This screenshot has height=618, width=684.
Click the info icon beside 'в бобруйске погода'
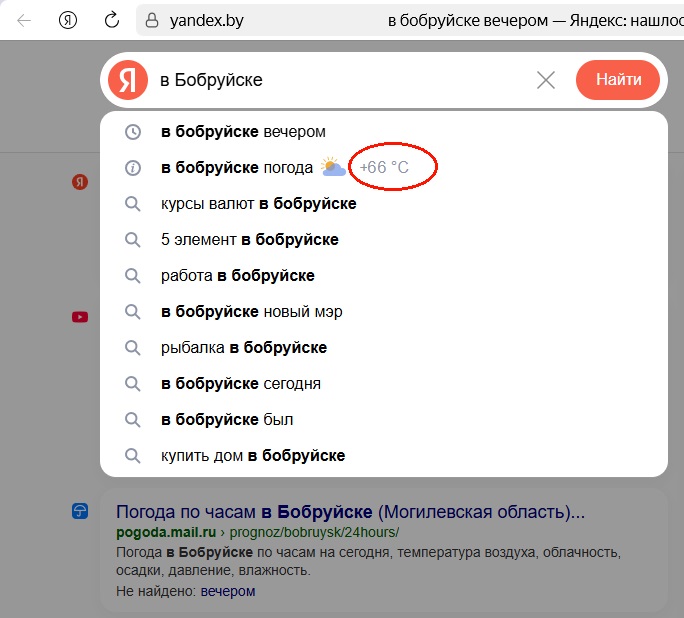tap(132, 168)
